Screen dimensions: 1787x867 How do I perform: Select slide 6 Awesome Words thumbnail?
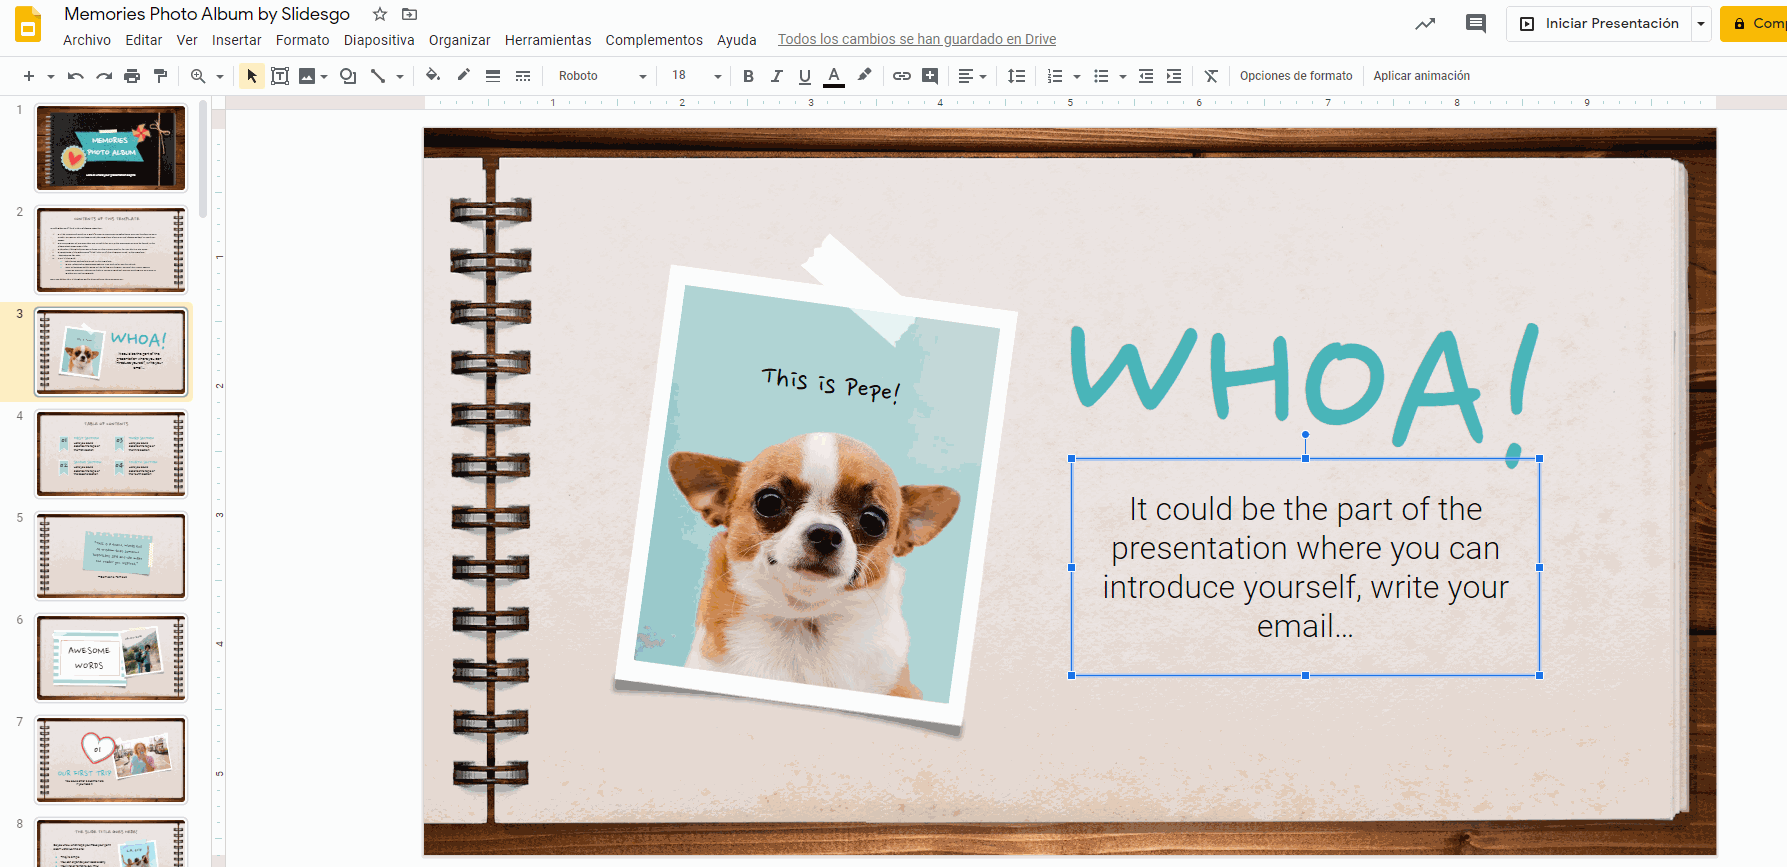(111, 658)
